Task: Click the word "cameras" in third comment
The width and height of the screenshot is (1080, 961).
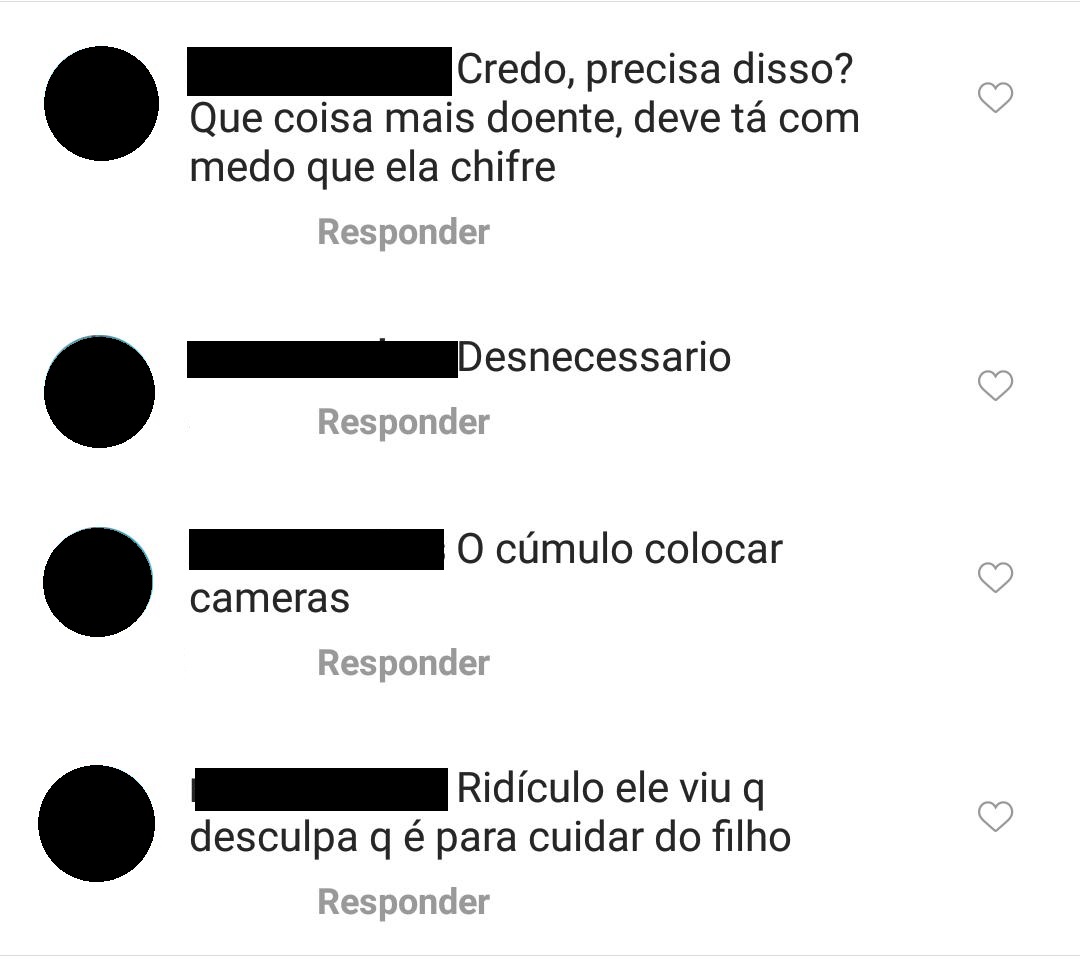Action: [270, 599]
